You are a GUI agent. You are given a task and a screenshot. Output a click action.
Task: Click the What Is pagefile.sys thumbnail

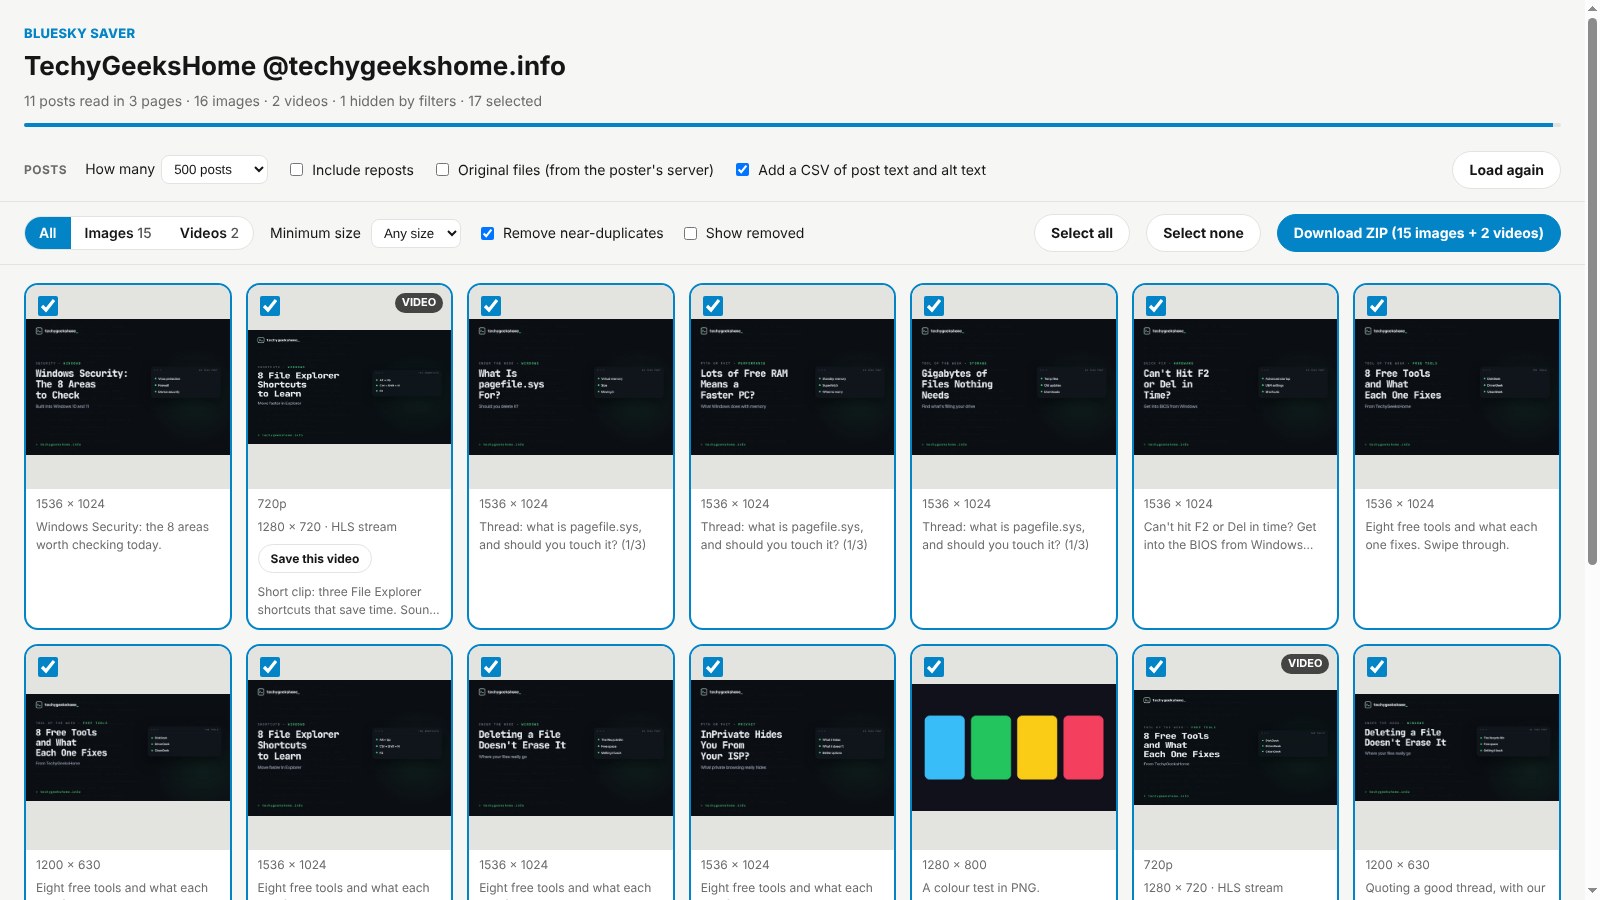coord(571,387)
